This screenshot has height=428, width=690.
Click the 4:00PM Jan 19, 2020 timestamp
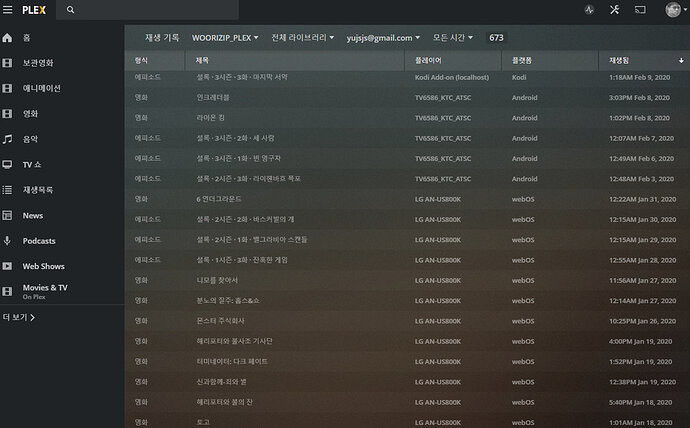coord(640,341)
